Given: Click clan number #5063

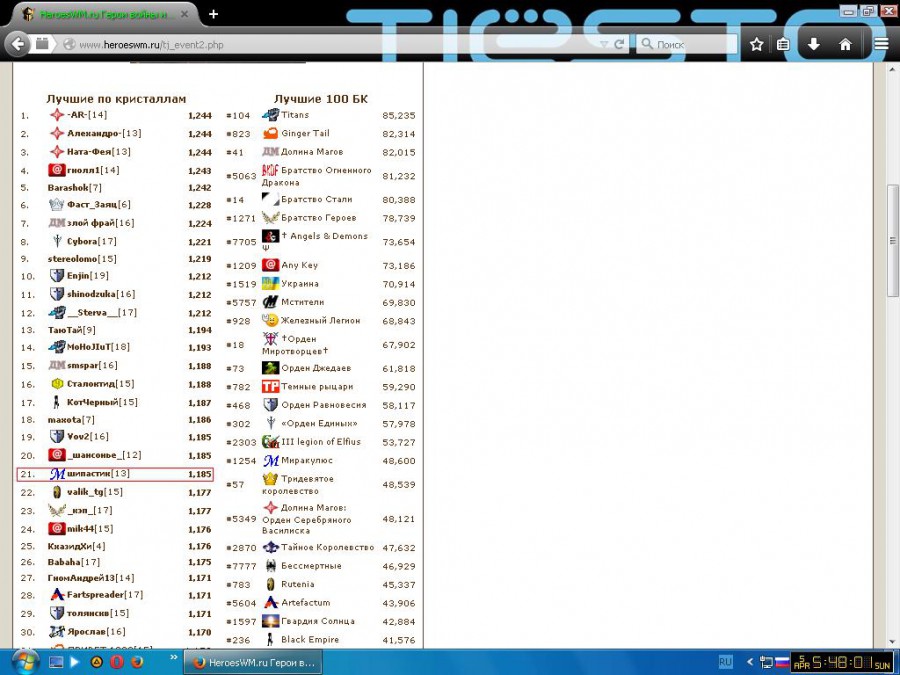Looking at the screenshot, I should pyautogui.click(x=241, y=176).
